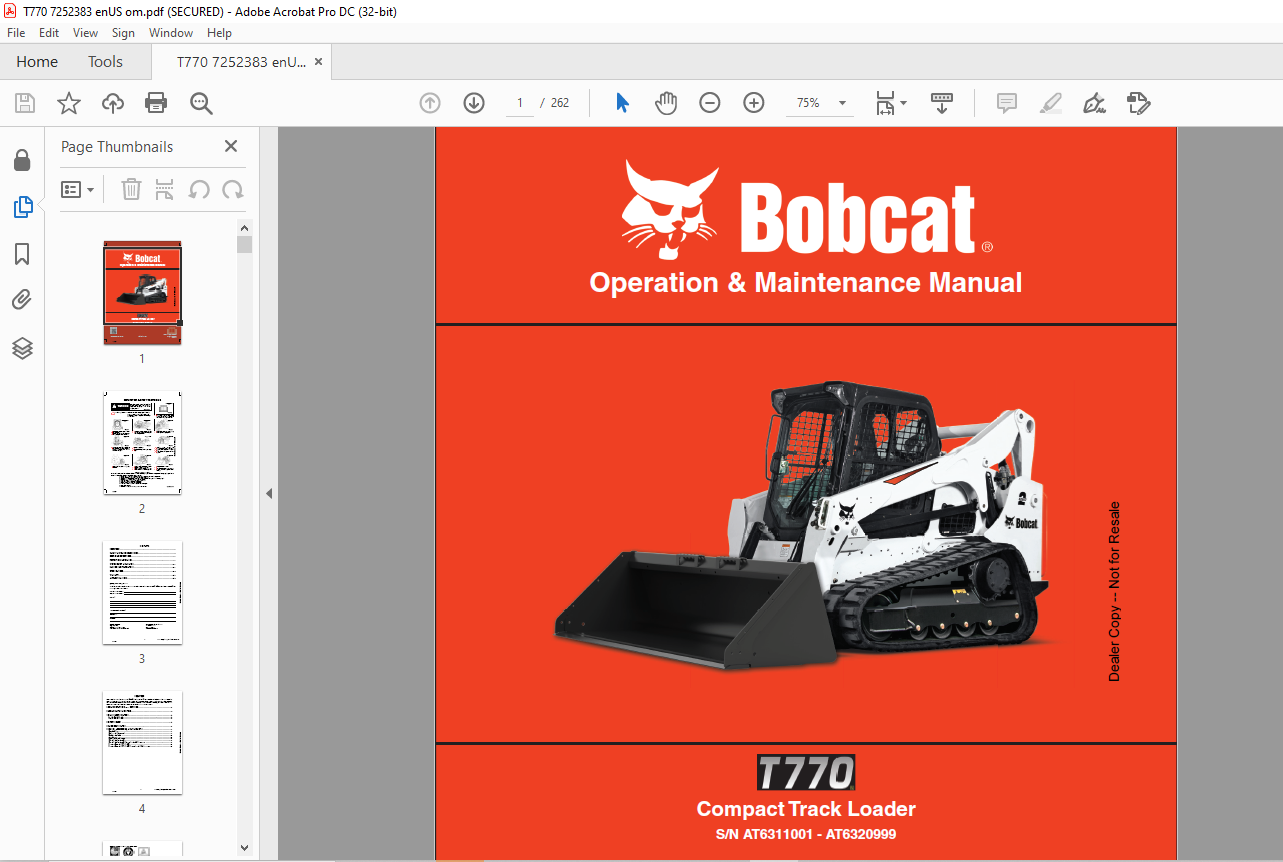Open the Layers panel icon
The image size is (1283, 862).
[x=22, y=348]
